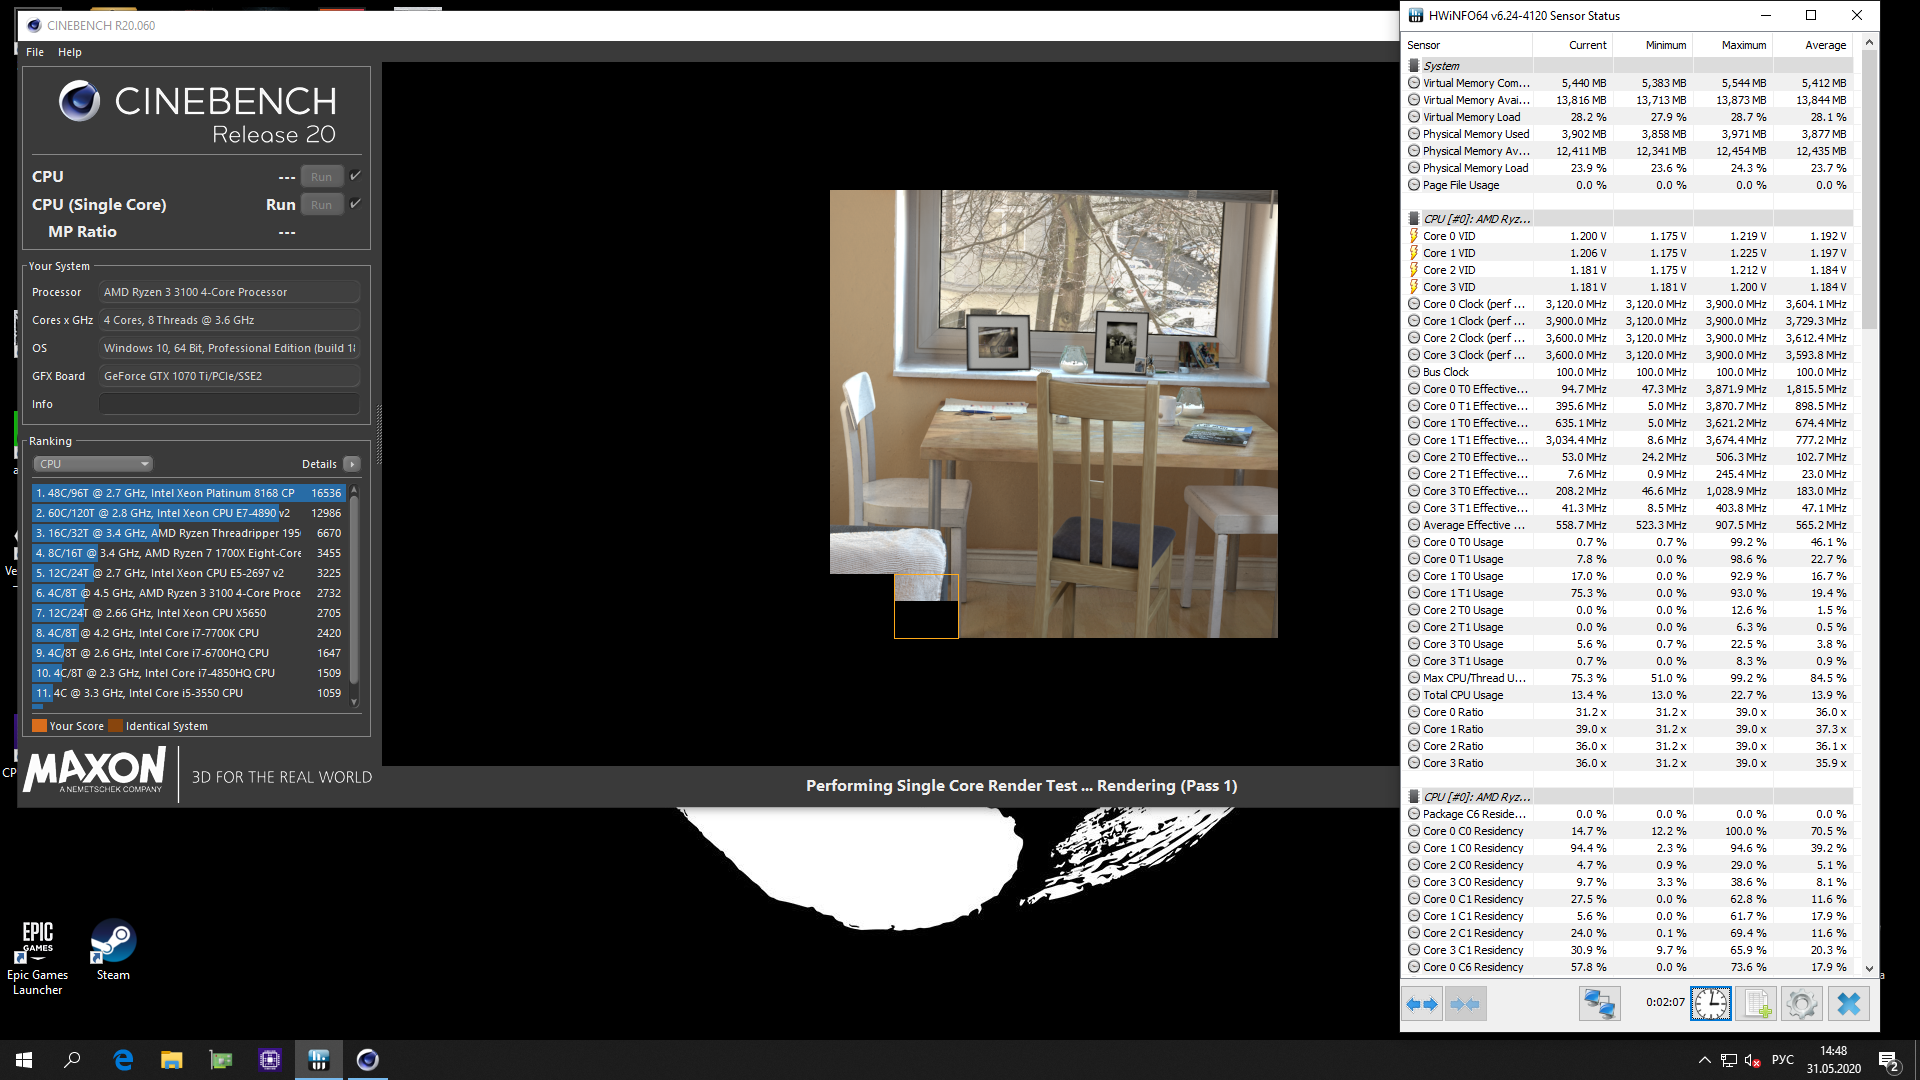Toggle the CPU test checkbox
Screen dimensions: 1920x1080
point(355,176)
